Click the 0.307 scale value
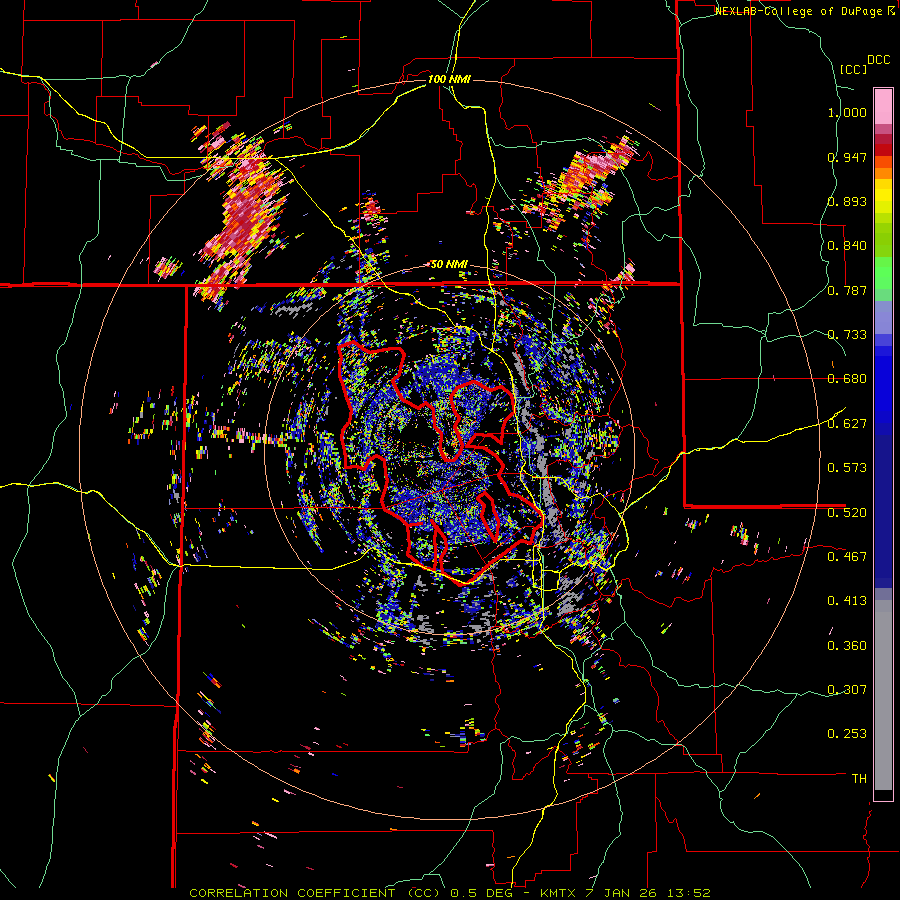Image resolution: width=900 pixels, height=900 pixels. pos(847,690)
